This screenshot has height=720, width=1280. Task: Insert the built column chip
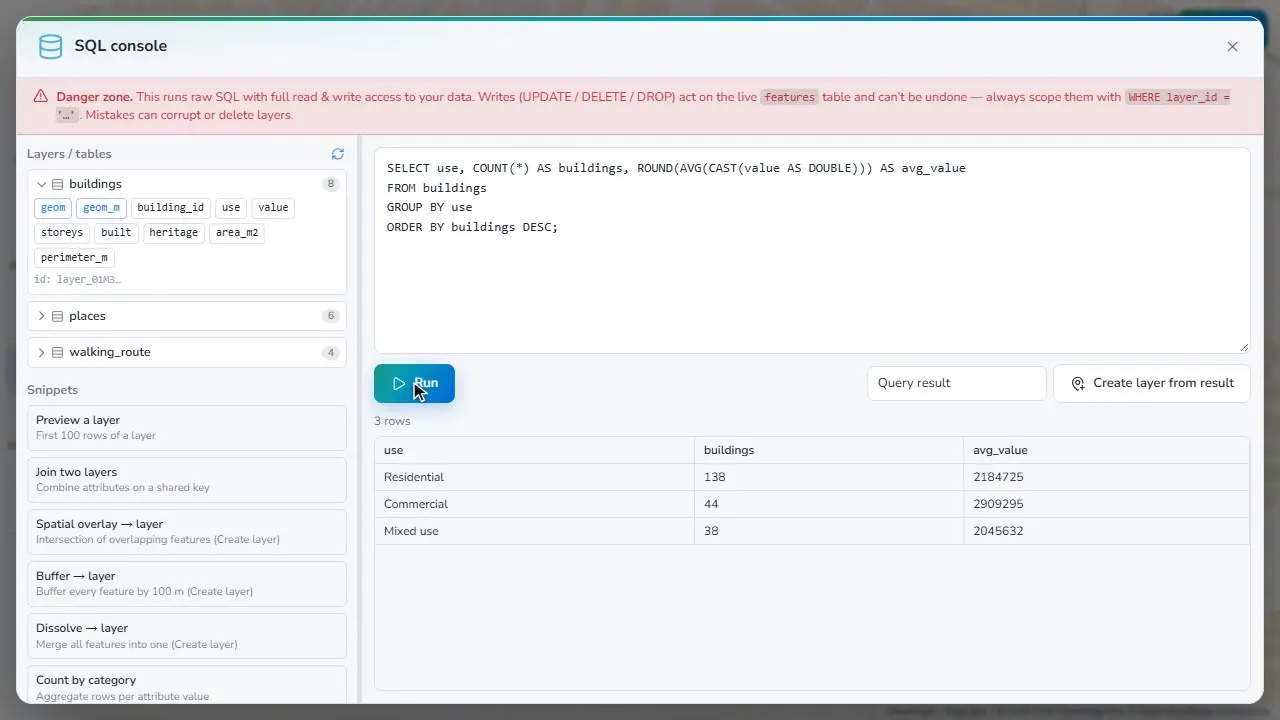point(116,232)
